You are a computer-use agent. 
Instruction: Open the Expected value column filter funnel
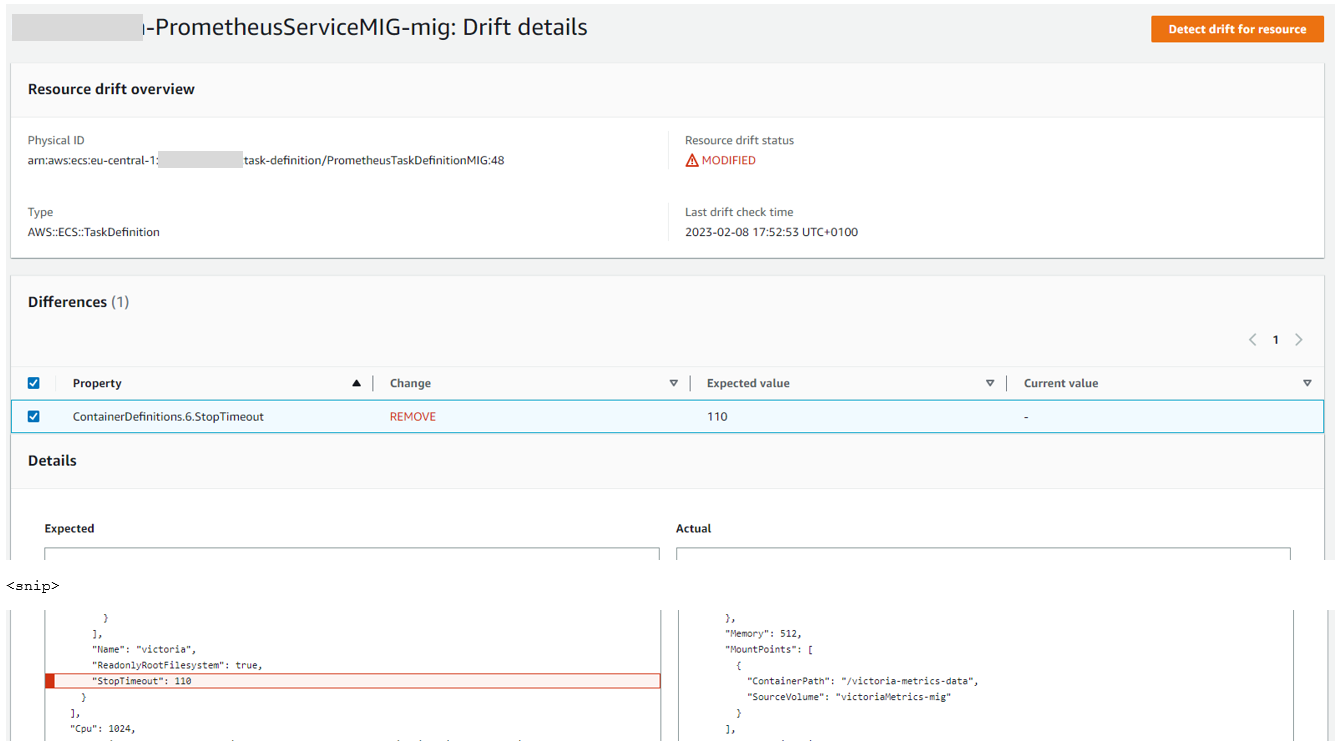point(990,383)
